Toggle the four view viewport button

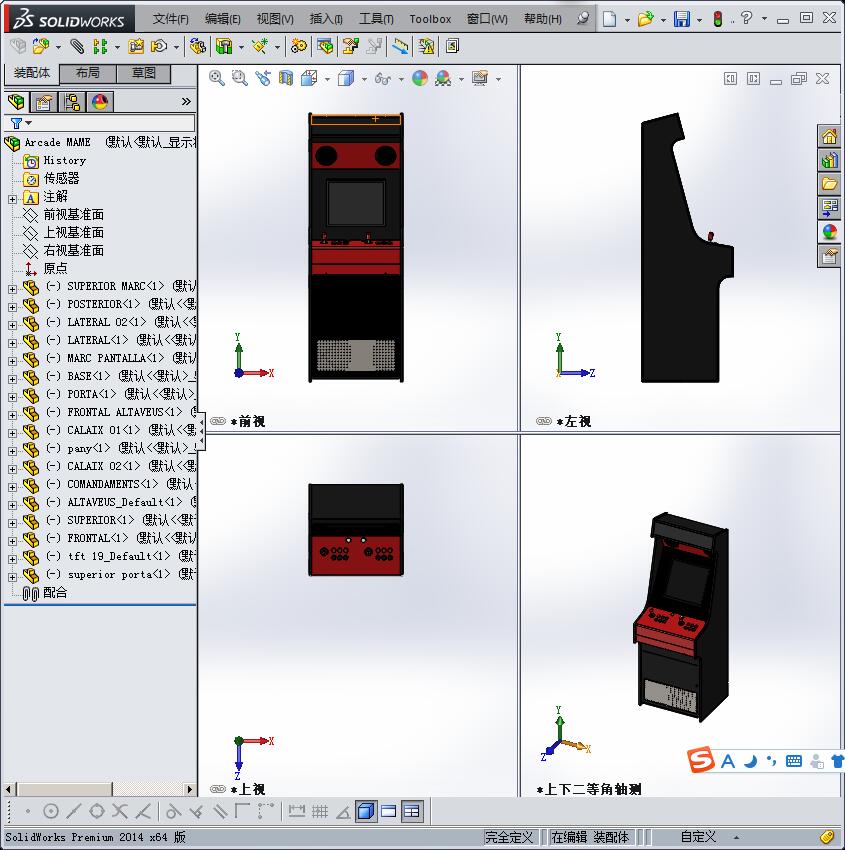pyautogui.click(x=412, y=812)
